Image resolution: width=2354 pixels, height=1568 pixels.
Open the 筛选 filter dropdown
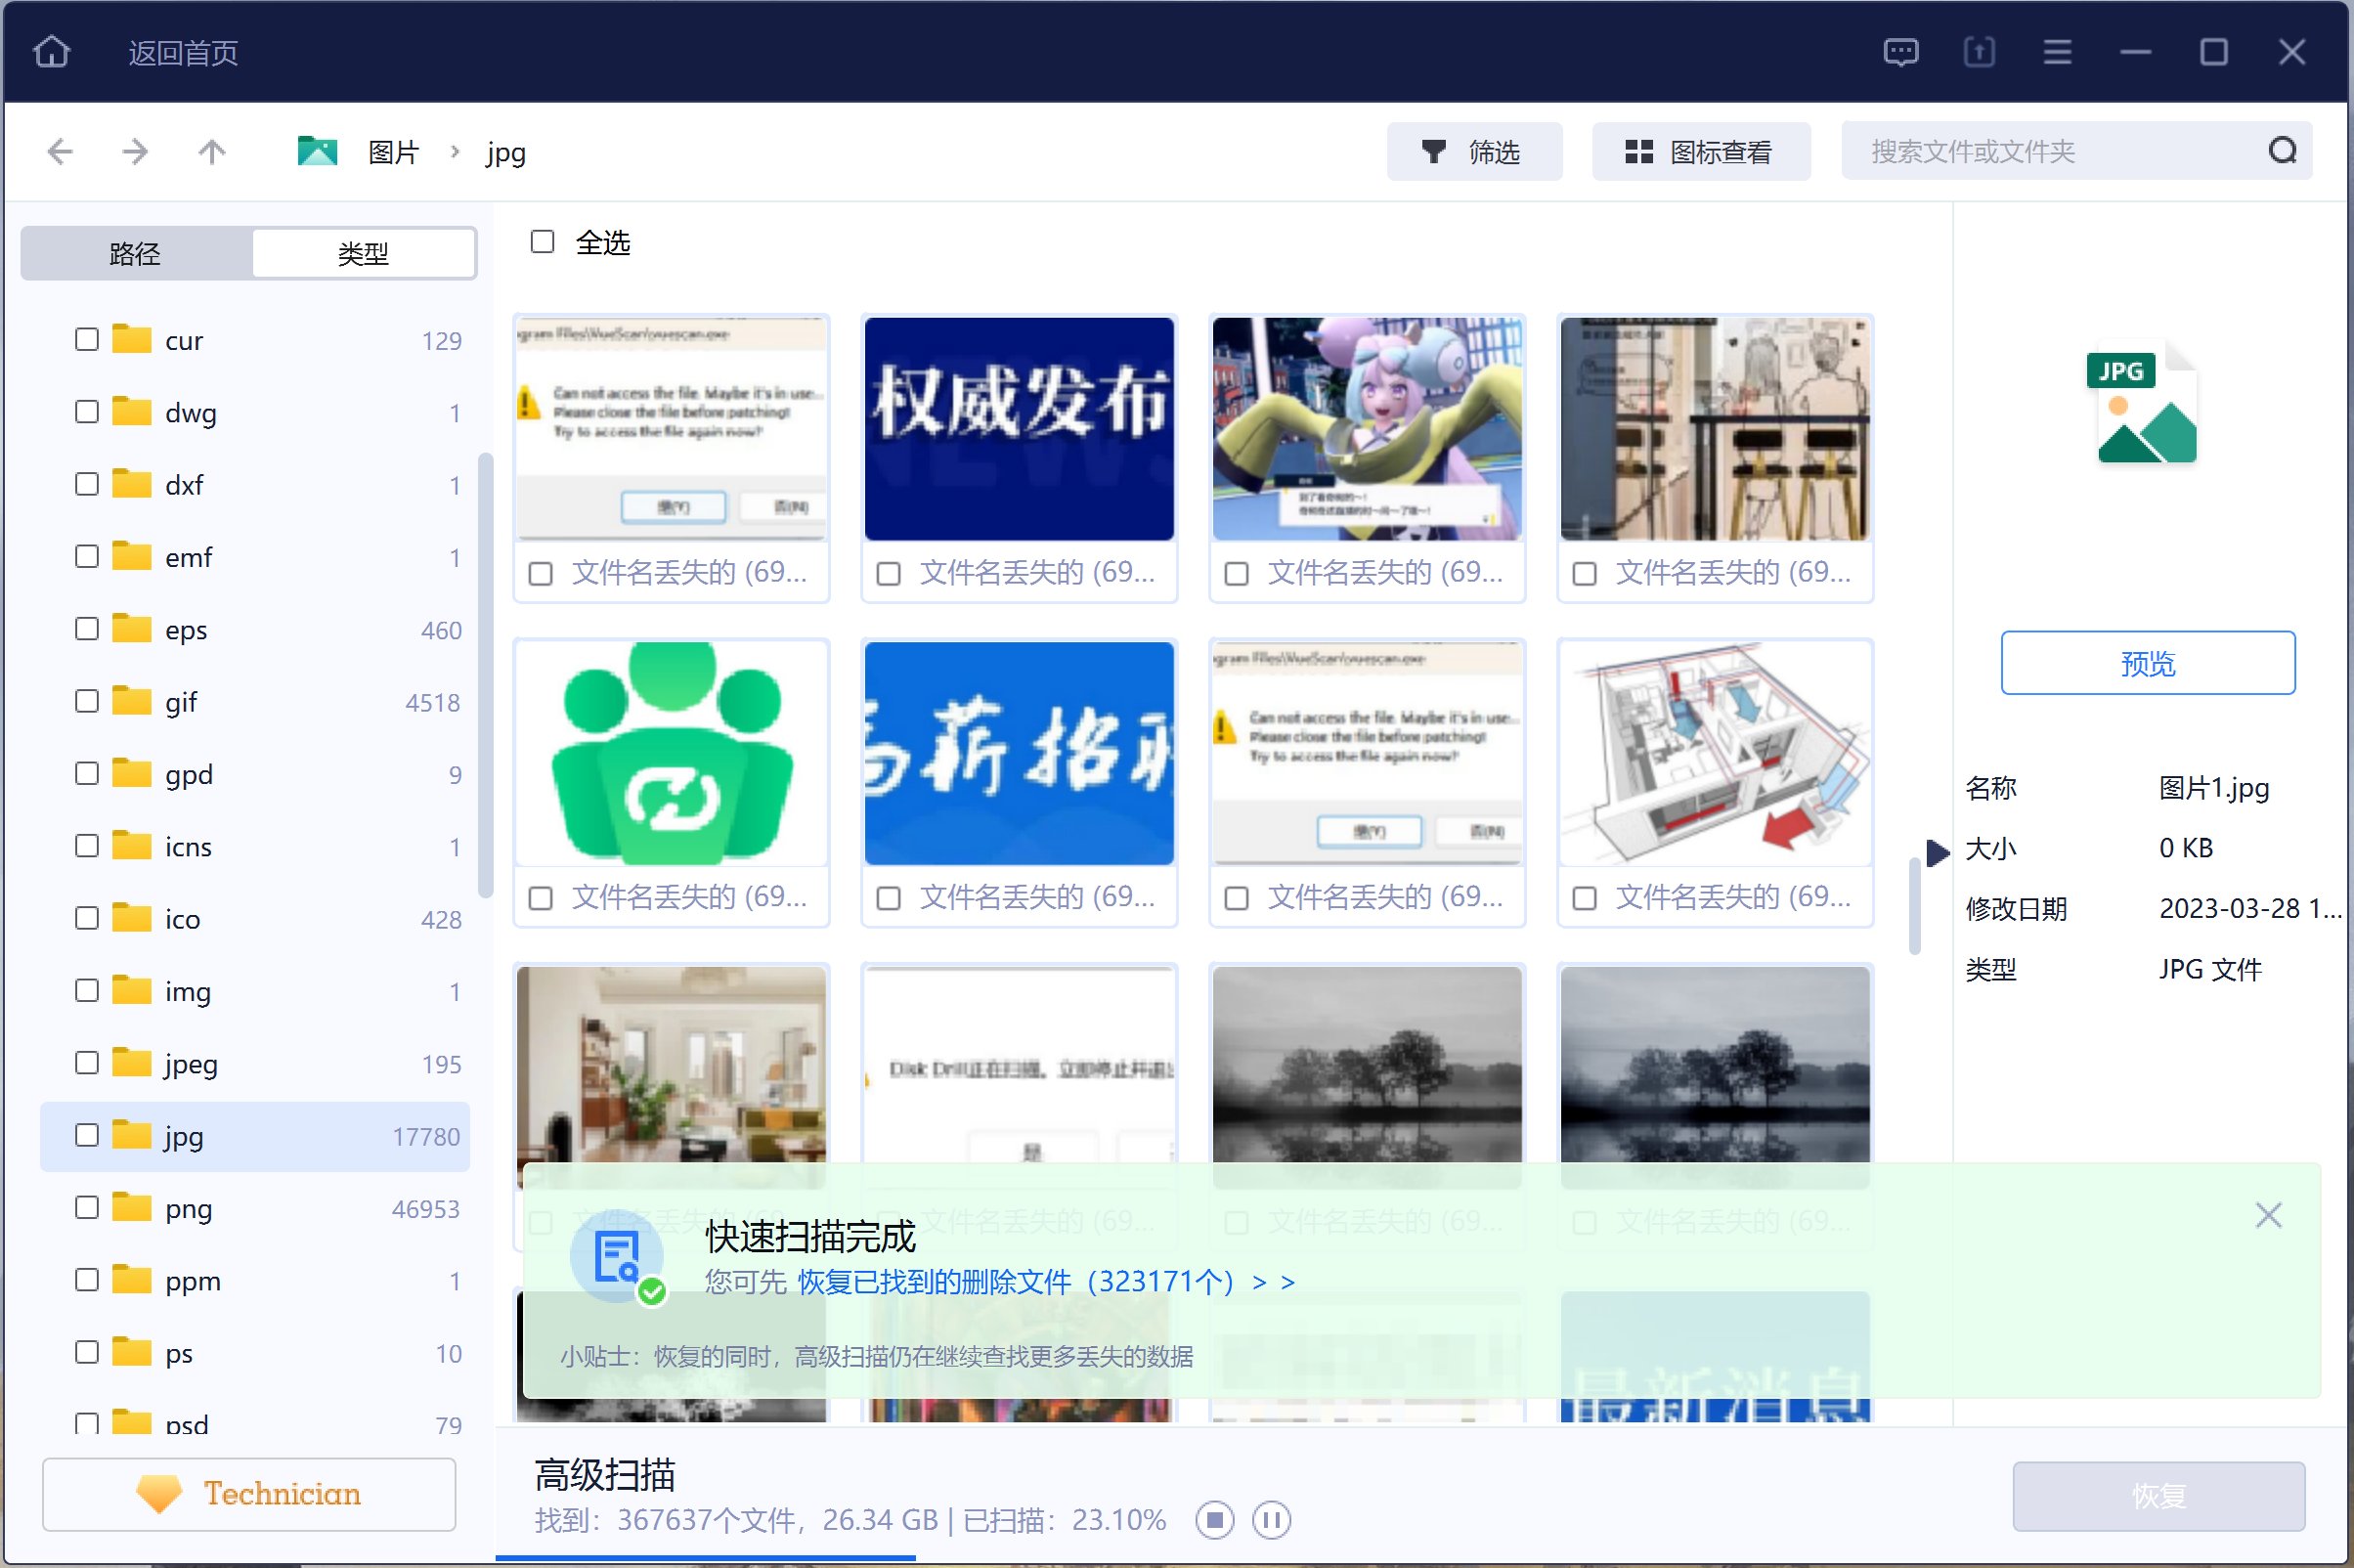[1474, 152]
